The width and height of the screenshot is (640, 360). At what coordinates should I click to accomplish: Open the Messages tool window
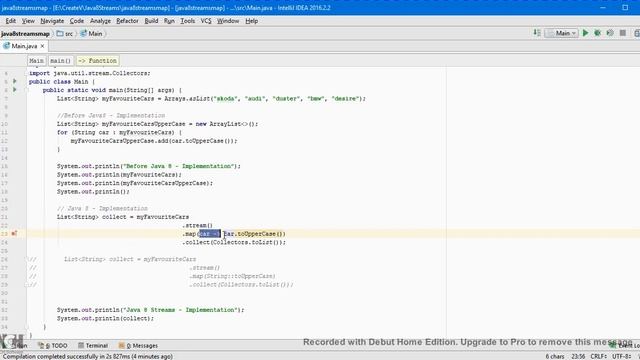(x=138, y=345)
